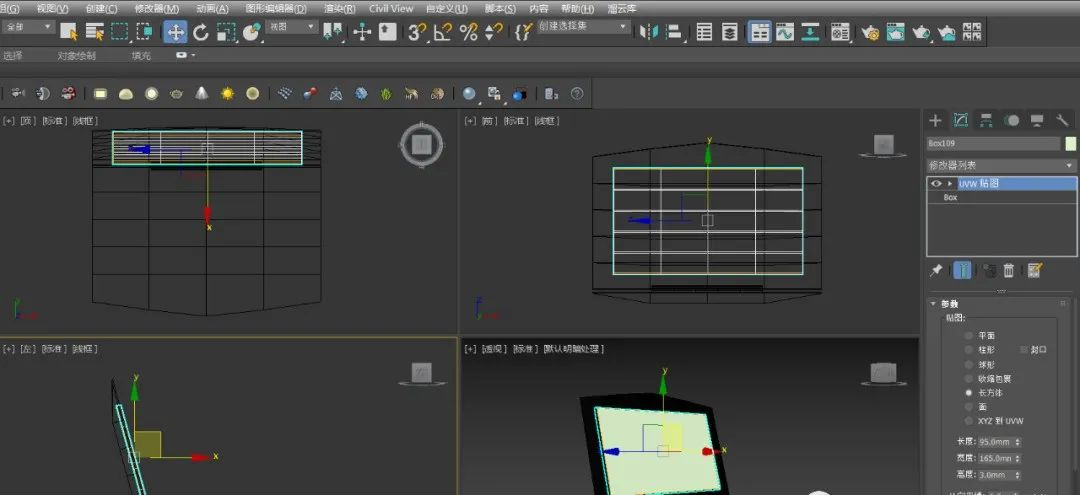
Task: Adjust the 长度 spinner arrows
Action: tap(1018, 441)
